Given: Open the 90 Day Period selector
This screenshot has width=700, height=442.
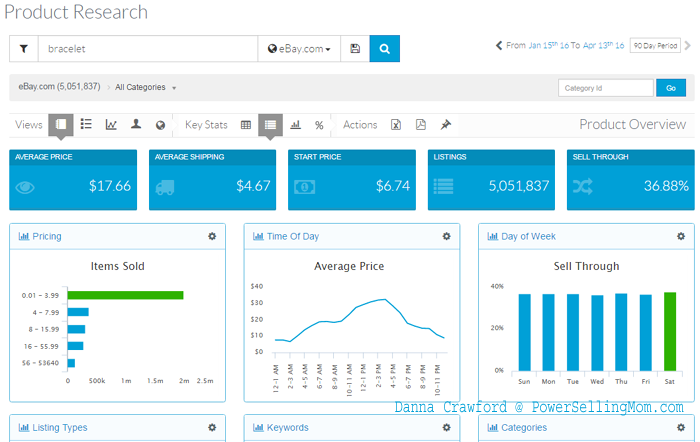Looking at the screenshot, I should [x=655, y=46].
